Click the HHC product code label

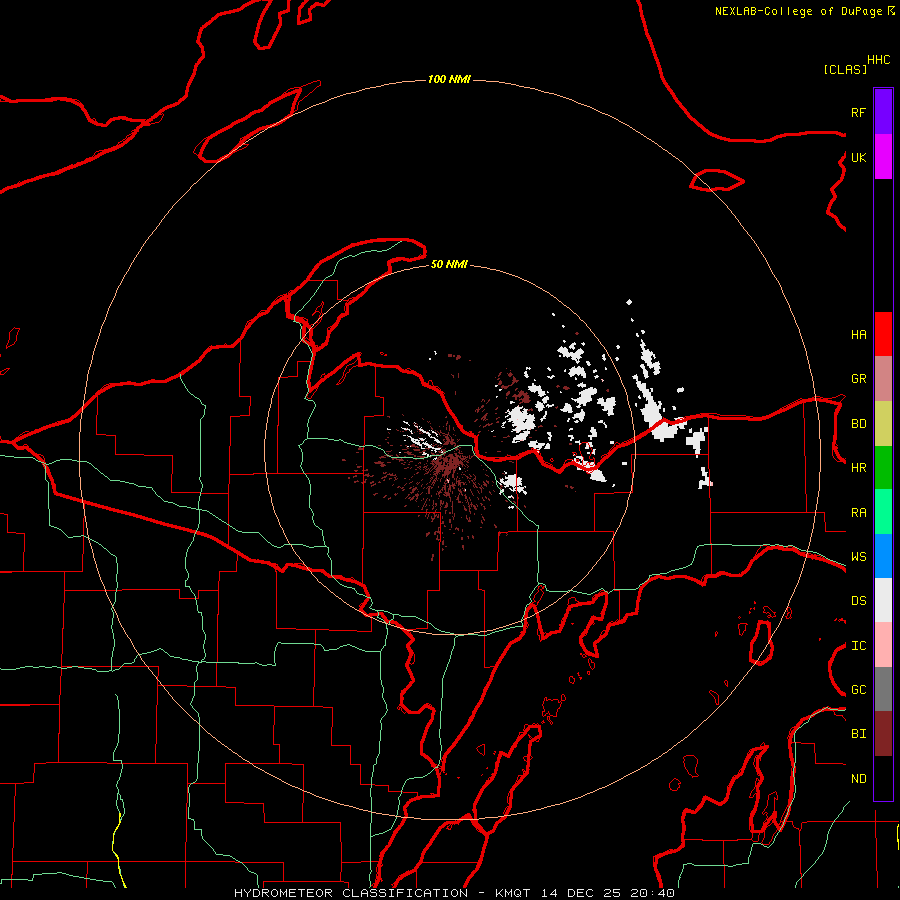coord(879,60)
